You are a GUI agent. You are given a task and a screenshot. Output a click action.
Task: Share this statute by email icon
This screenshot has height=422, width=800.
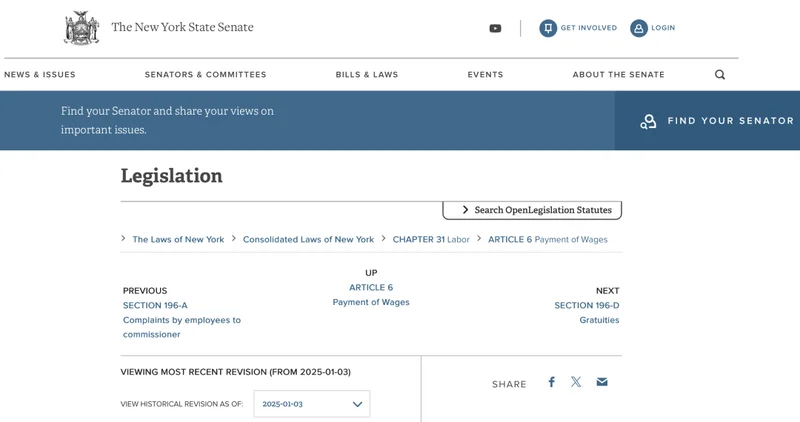click(x=602, y=382)
